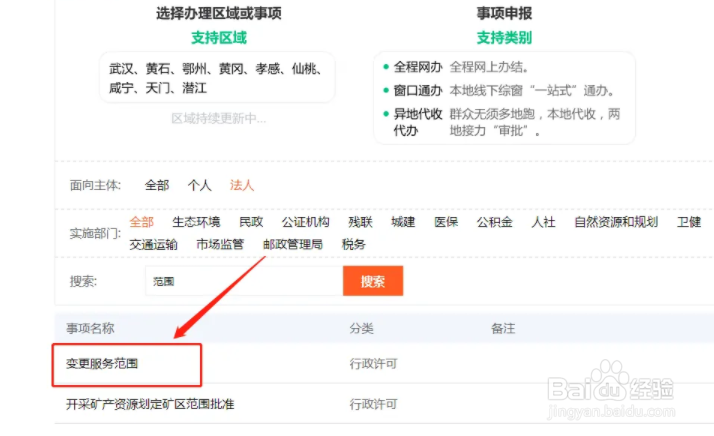Click the 支持类别 heading
Image resolution: width=714 pixels, height=436 pixels.
tap(504, 37)
